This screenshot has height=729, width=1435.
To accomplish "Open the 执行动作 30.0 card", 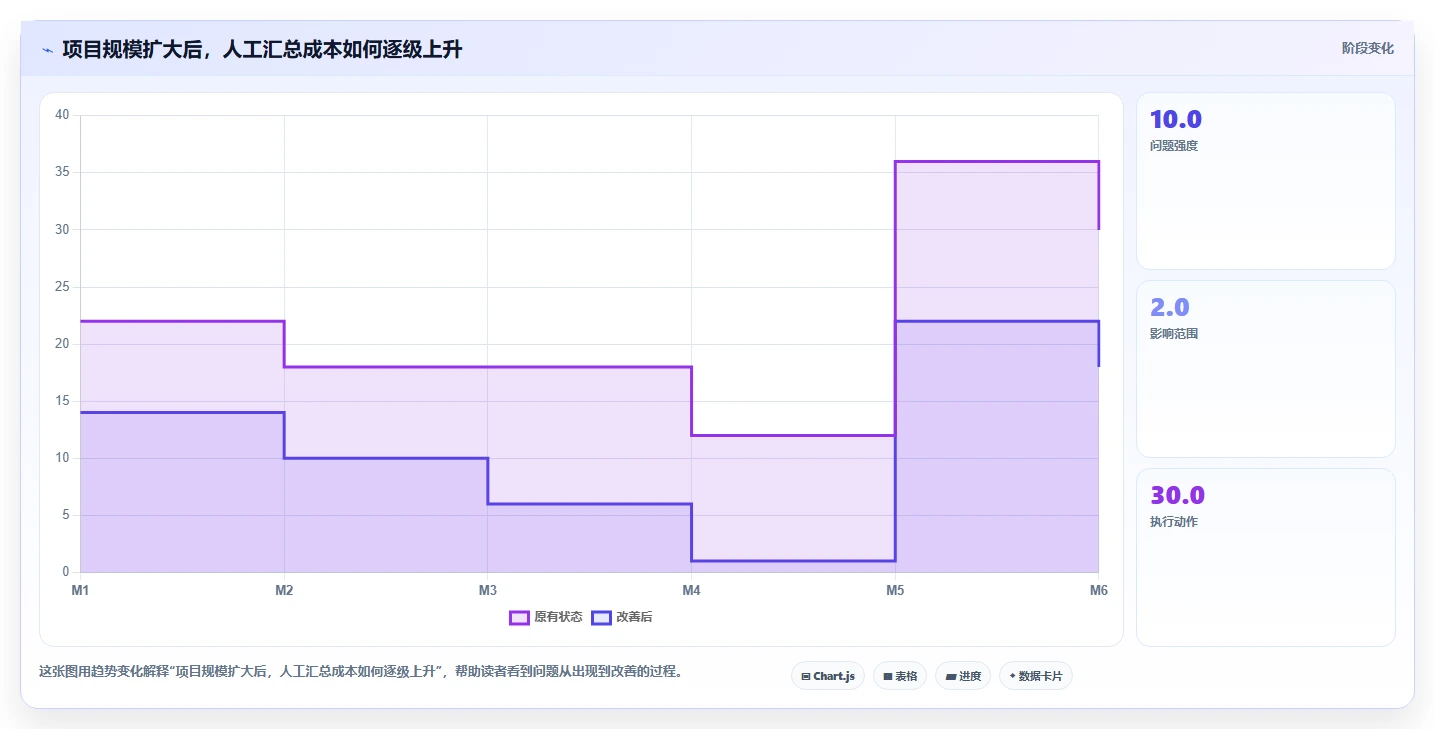I will tap(1266, 557).
